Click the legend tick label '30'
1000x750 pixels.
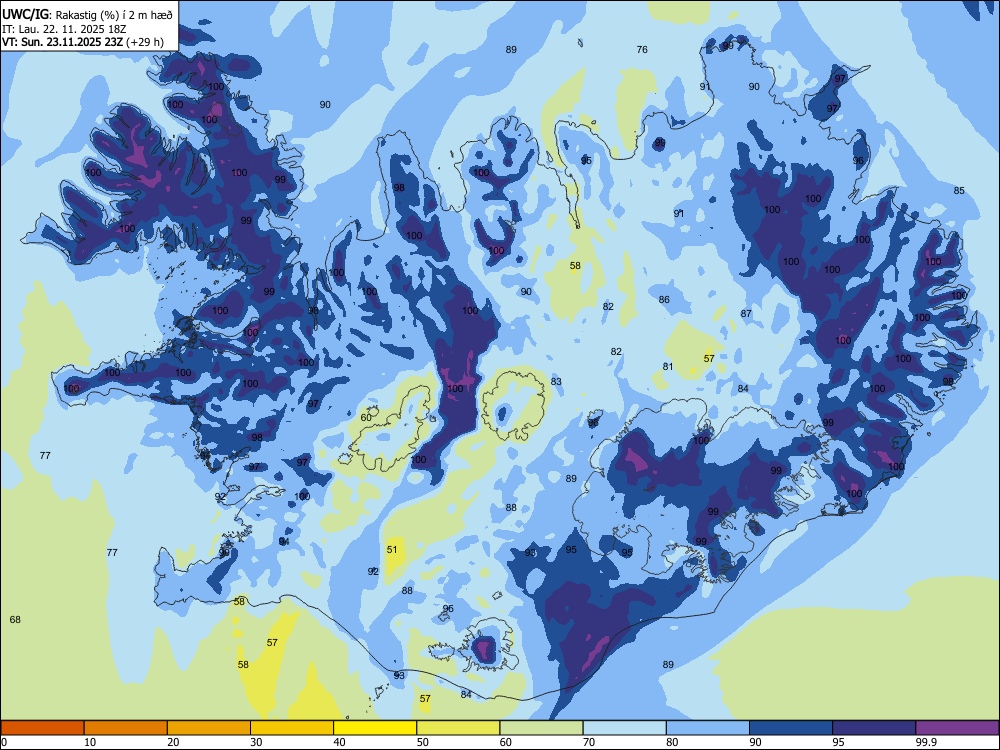pos(256,742)
